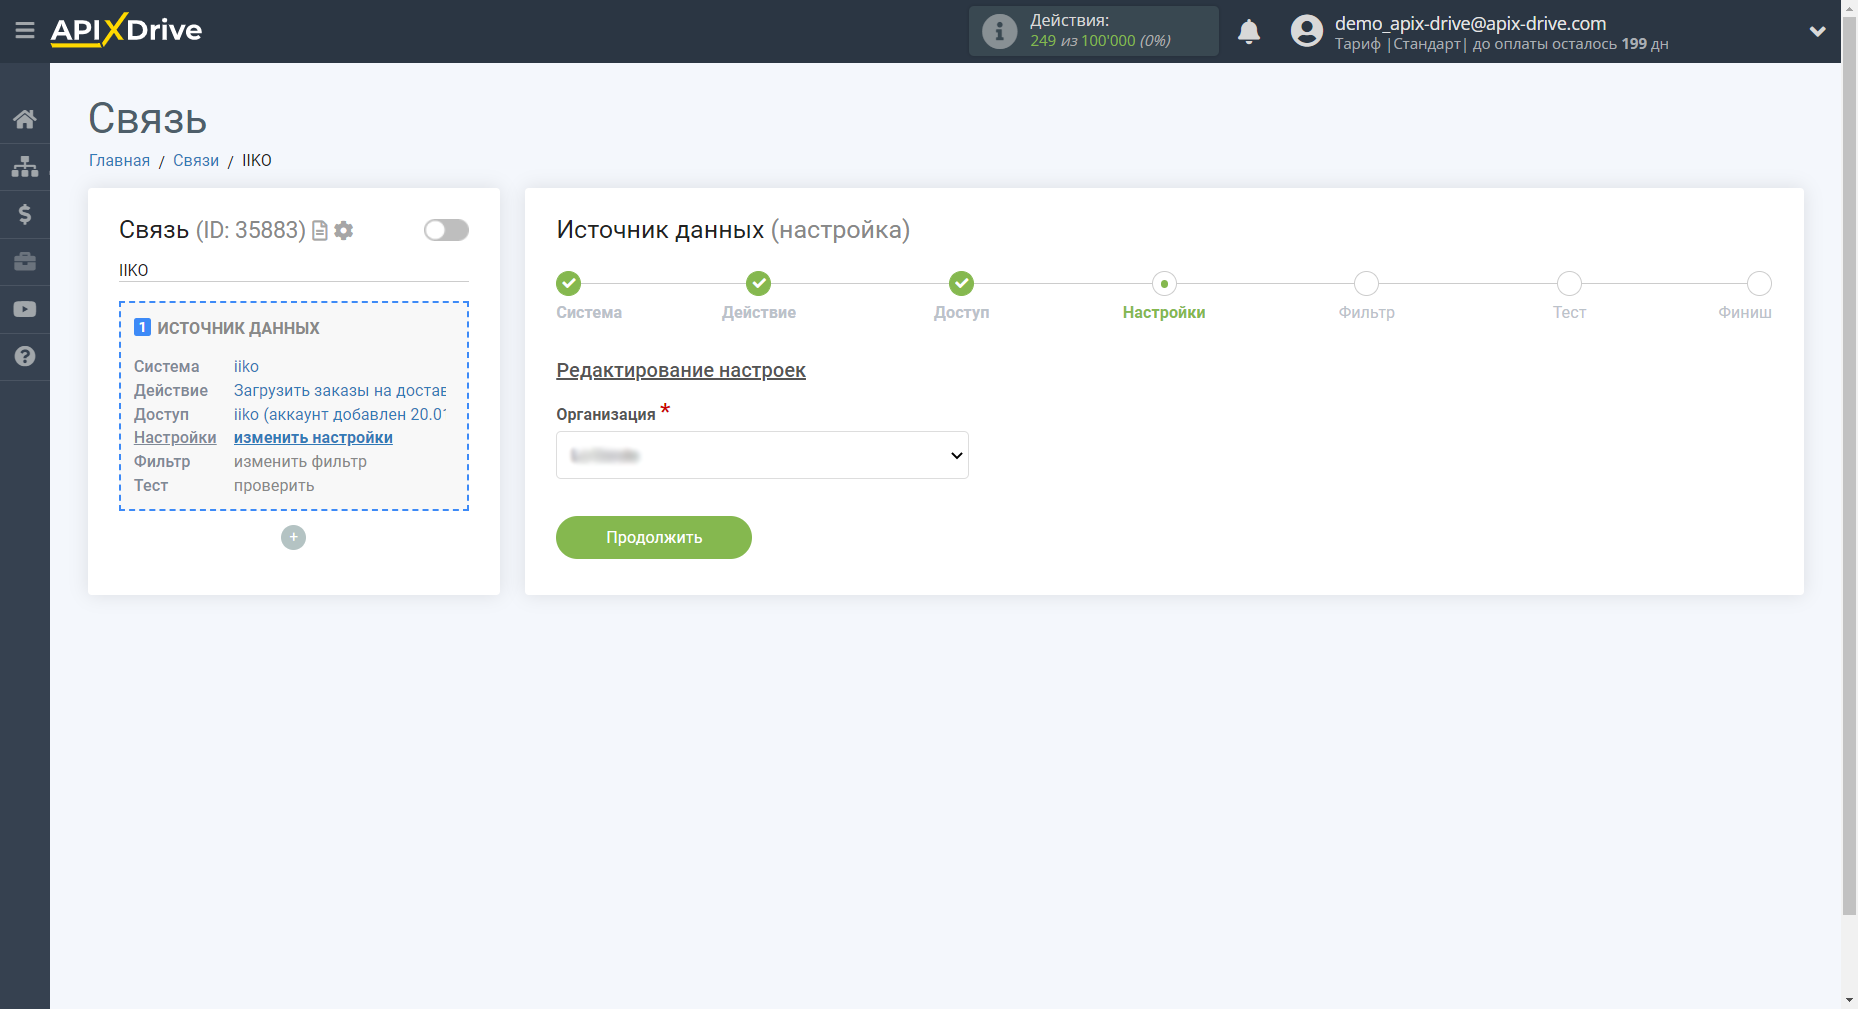Click the Редактирование настроек heading
1858x1009 pixels.
tap(681, 370)
